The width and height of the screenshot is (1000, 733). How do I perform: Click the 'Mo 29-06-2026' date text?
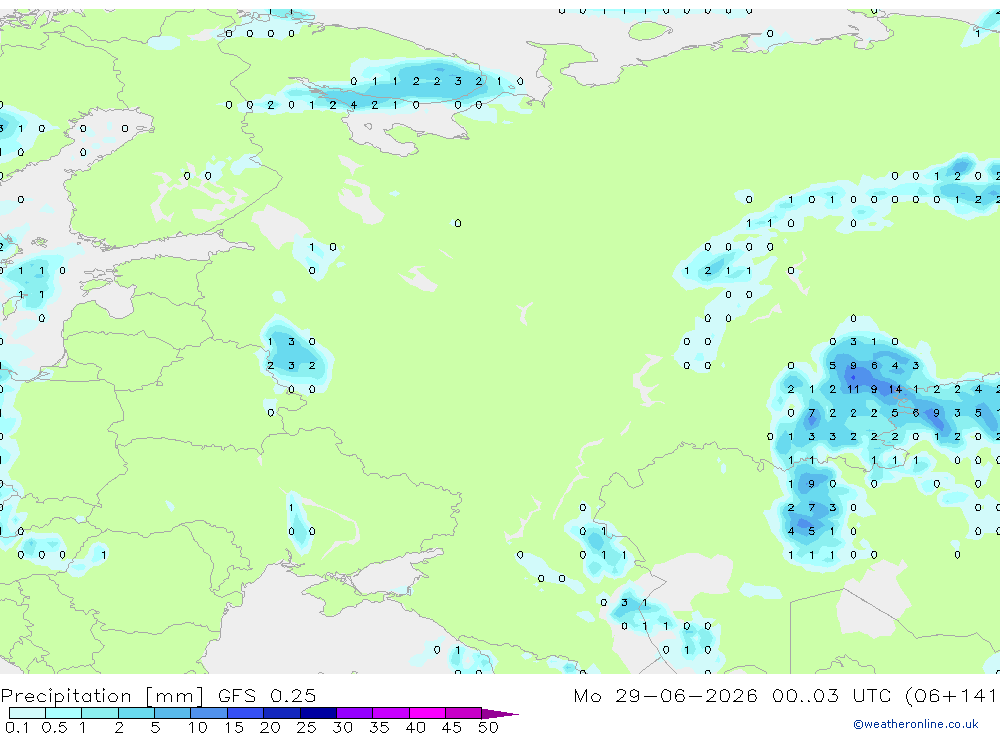665,695
